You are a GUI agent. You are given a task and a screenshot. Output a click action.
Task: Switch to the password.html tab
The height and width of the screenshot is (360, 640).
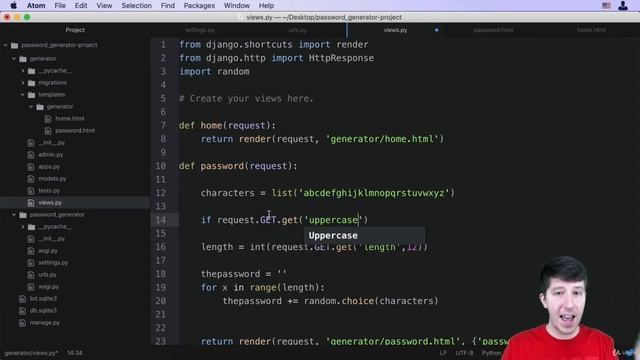point(493,30)
